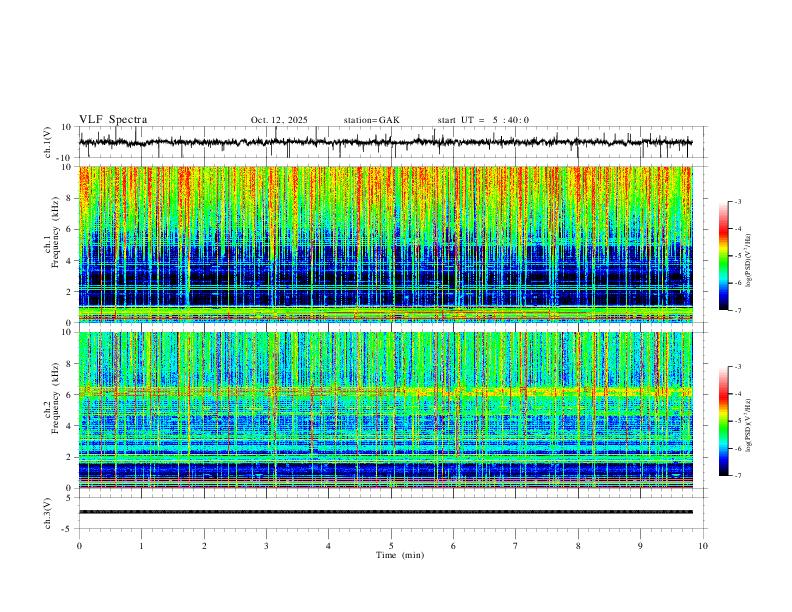
Task: Click the ch.3 black signal band
Action: coord(385,512)
